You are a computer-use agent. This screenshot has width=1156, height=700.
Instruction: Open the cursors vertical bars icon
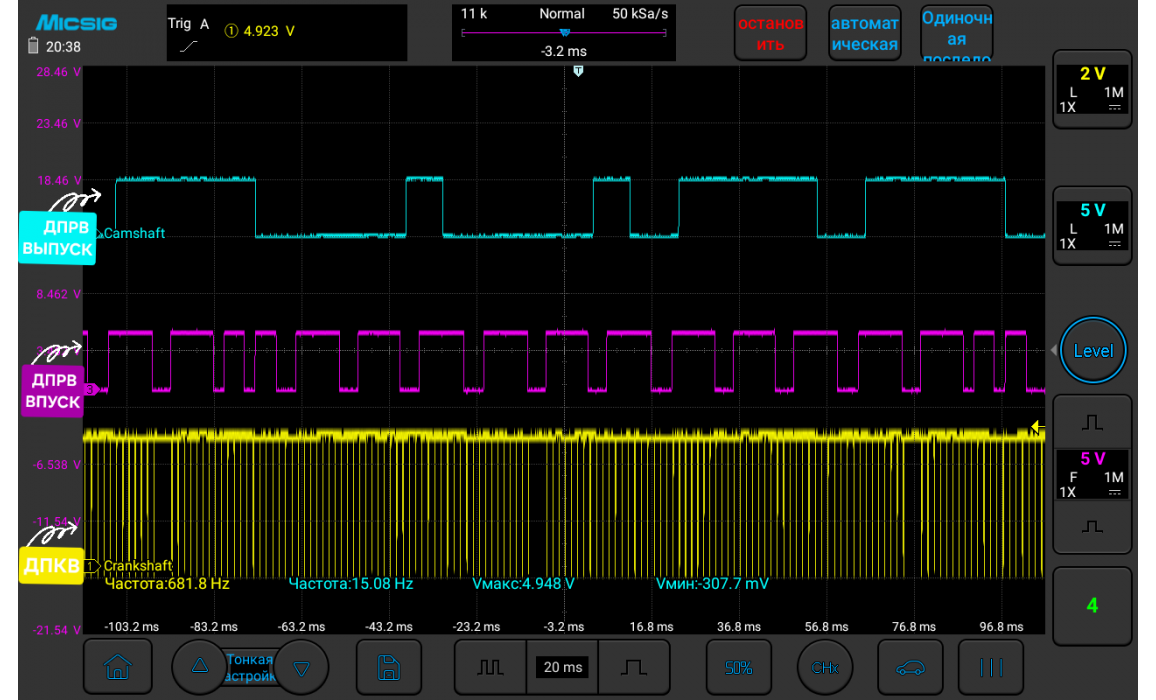990,667
